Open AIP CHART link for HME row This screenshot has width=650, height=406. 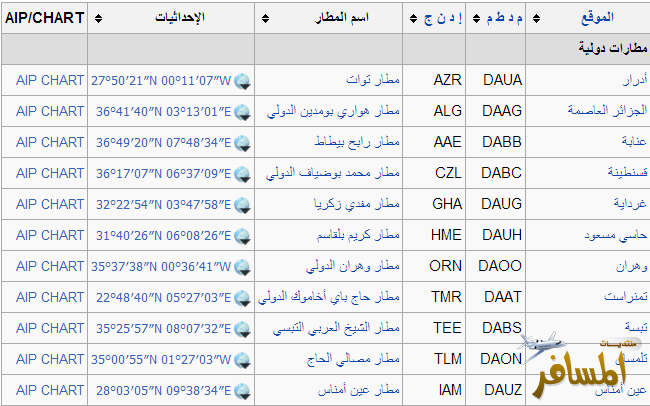[x=50, y=235]
